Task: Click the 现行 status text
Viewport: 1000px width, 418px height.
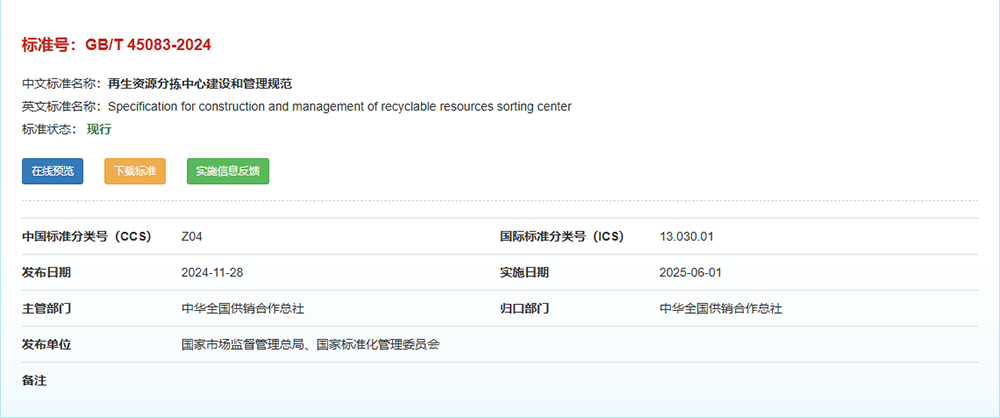Action: point(99,129)
